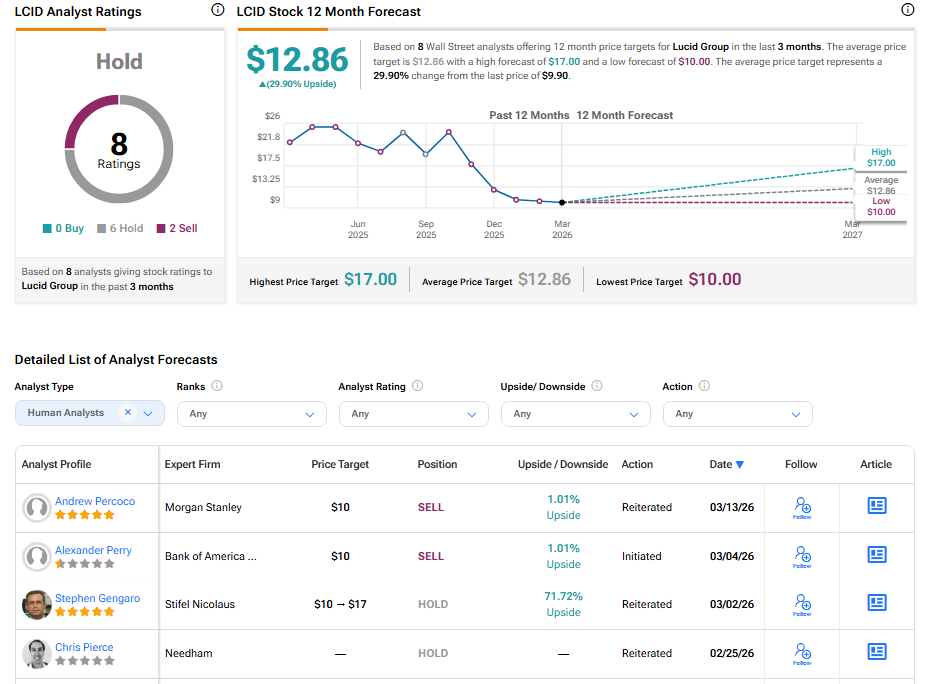
Task: Open article for Morgan Stanley rating
Action: (x=877, y=506)
